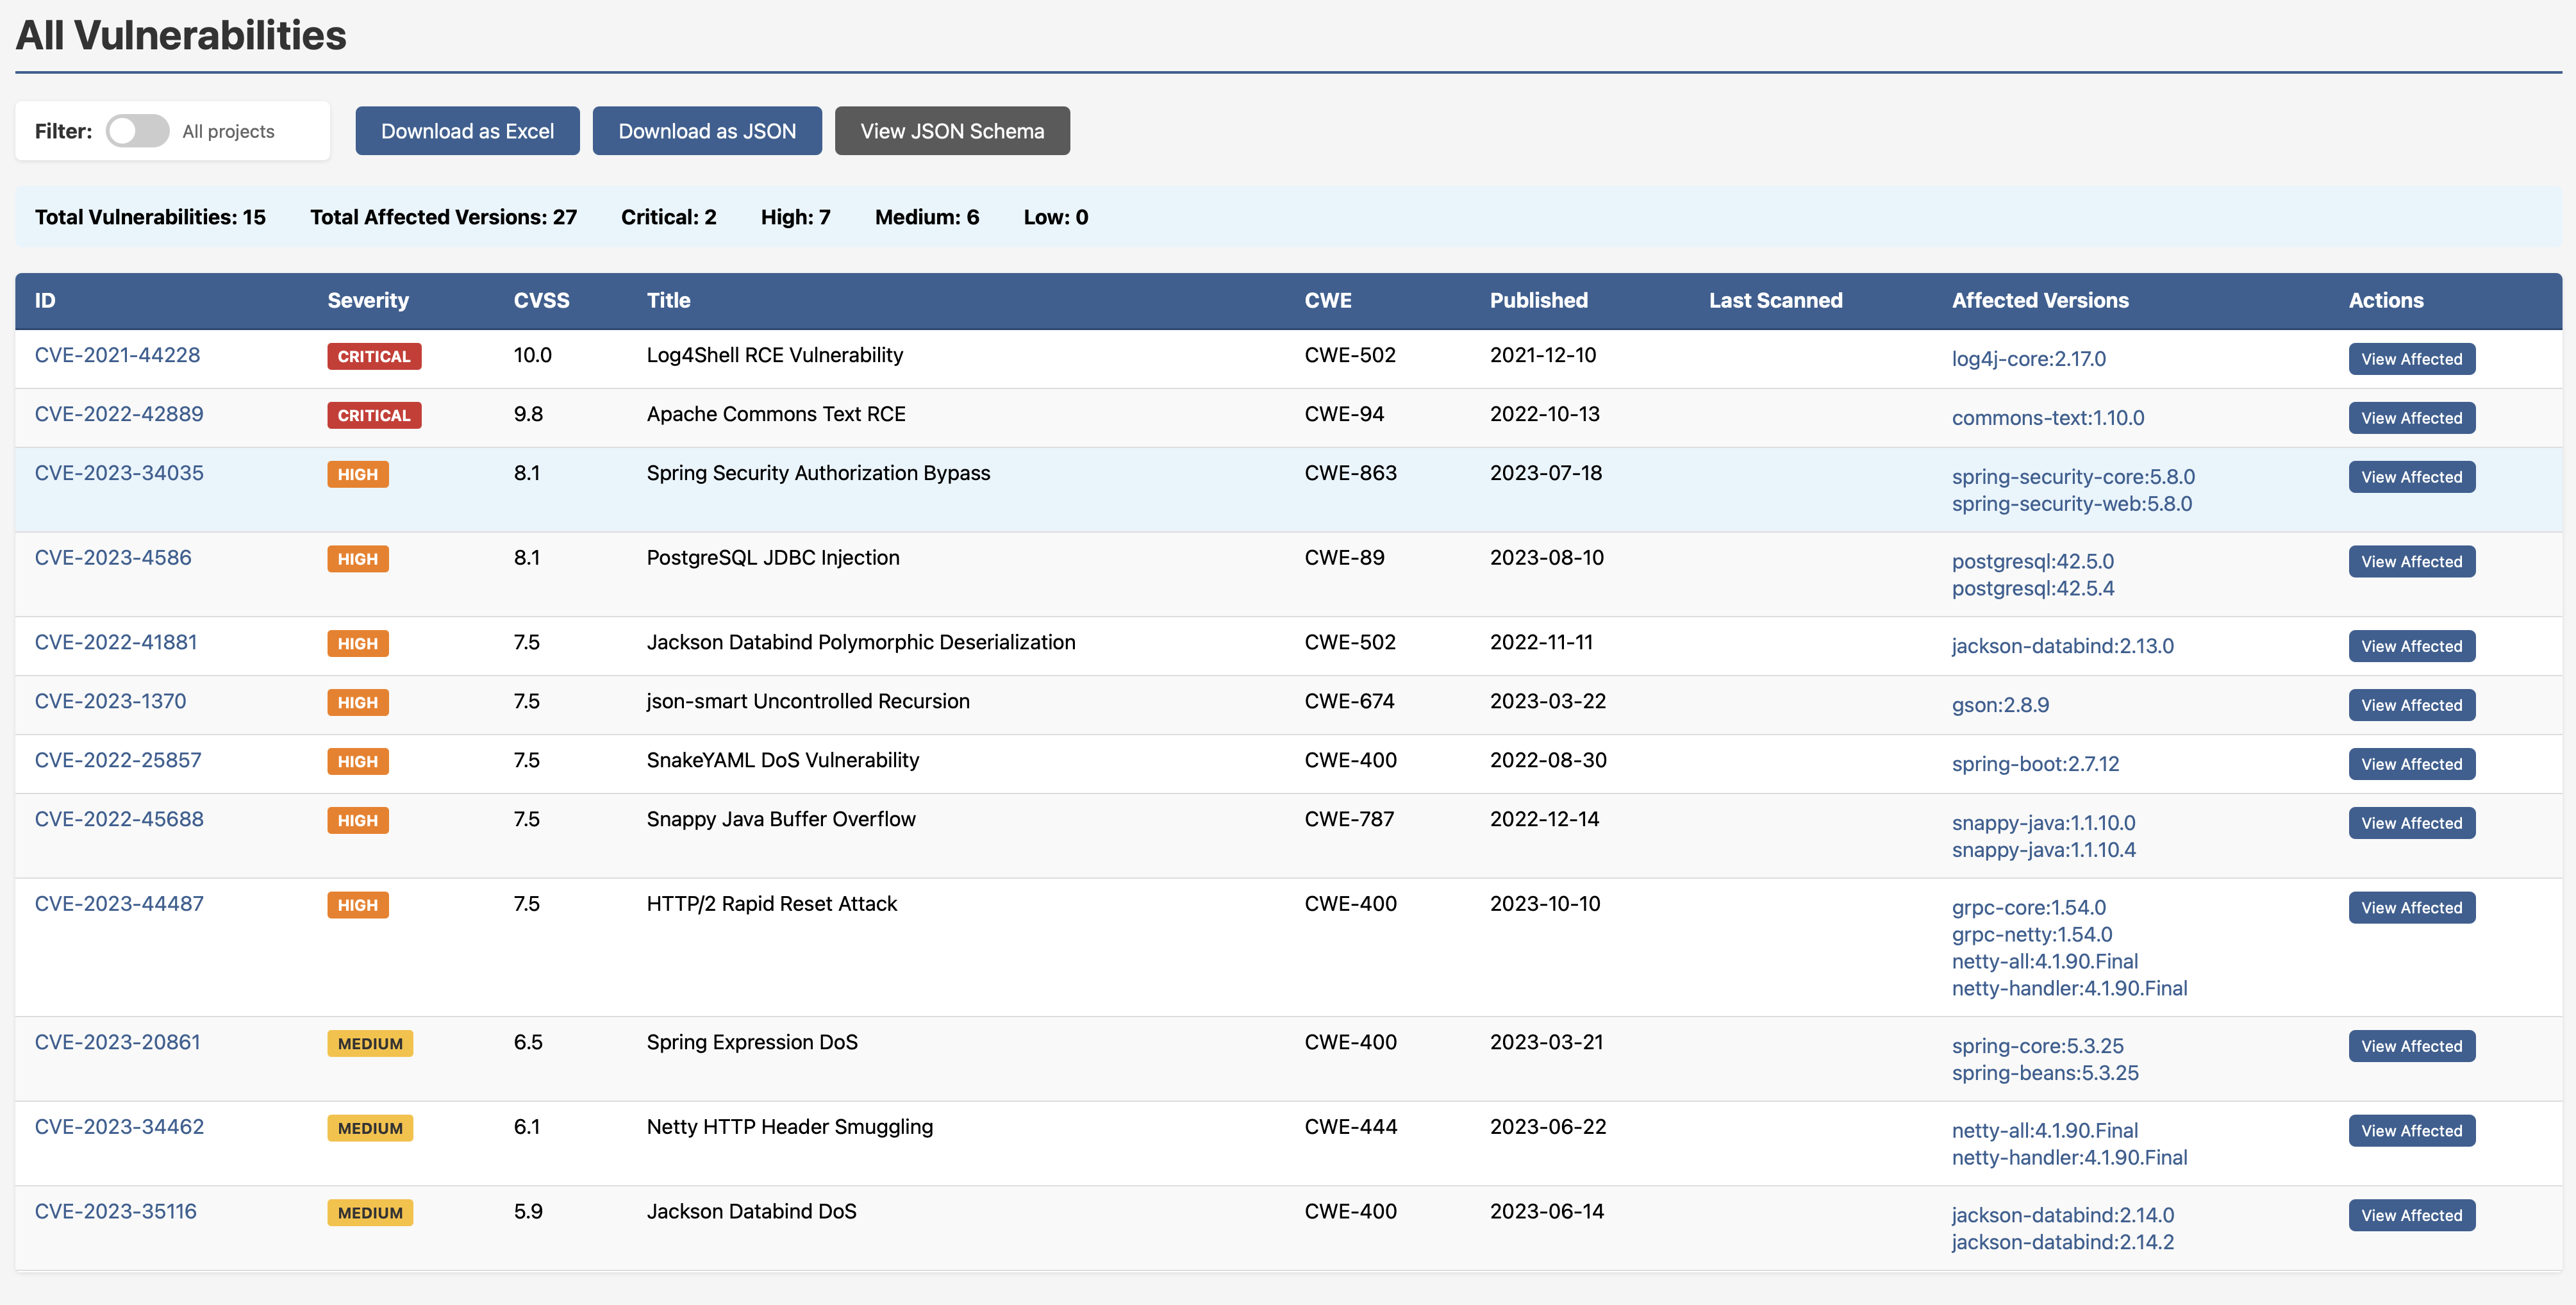
Task: Open CVE-2023-44487 HTTP/2 Rapid Reset Attack
Action: click(x=119, y=903)
